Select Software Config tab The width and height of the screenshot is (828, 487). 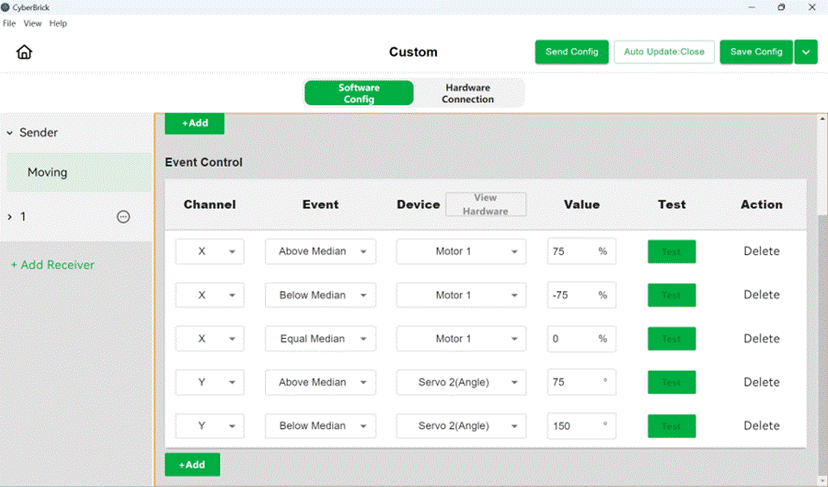(x=359, y=93)
